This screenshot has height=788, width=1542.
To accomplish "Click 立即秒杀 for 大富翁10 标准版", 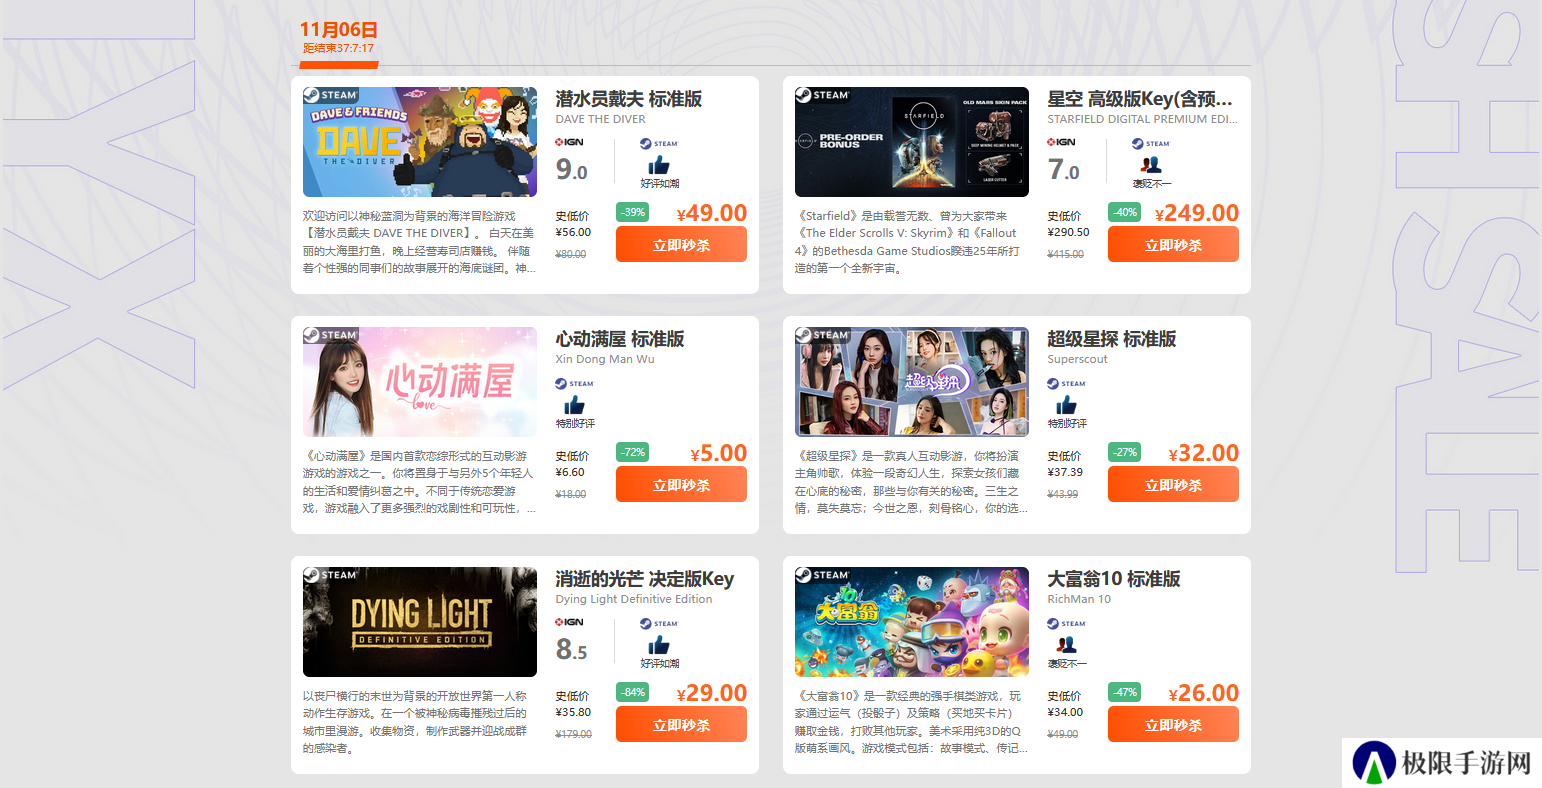I will 1173,724.
